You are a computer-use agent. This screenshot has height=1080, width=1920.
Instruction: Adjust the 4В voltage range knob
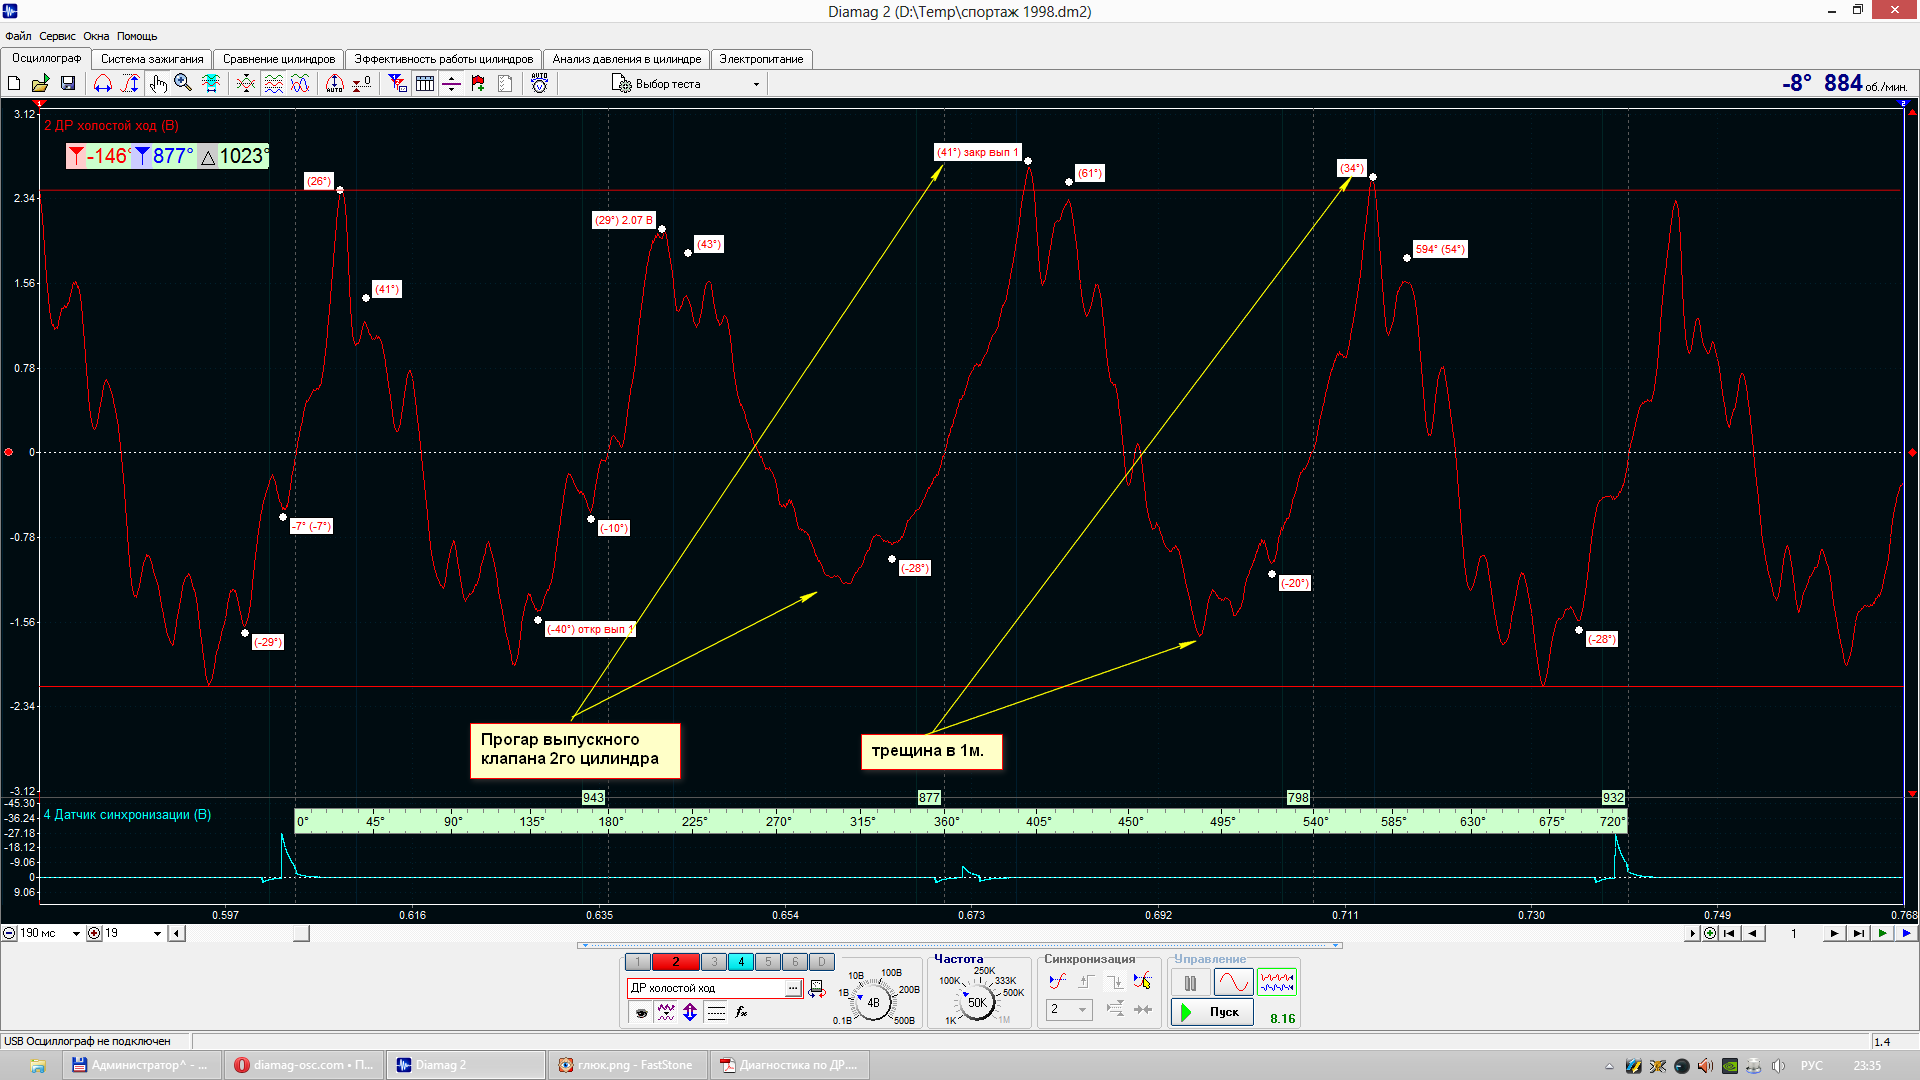[873, 1002]
